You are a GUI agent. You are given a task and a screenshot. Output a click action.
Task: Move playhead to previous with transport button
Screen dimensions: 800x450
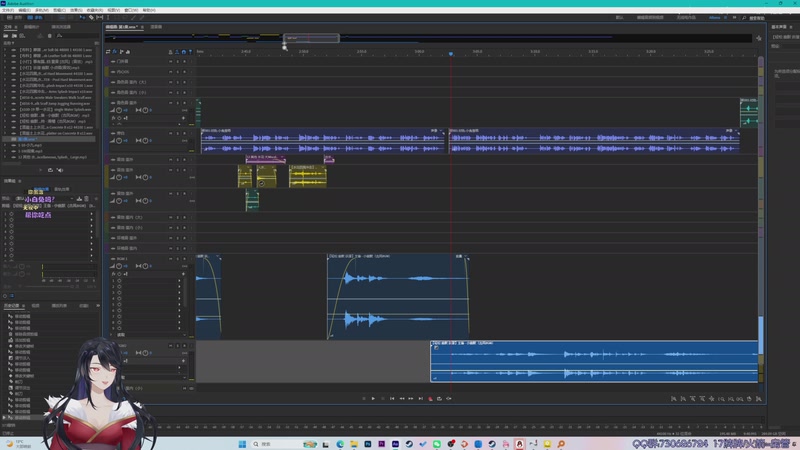392,398
